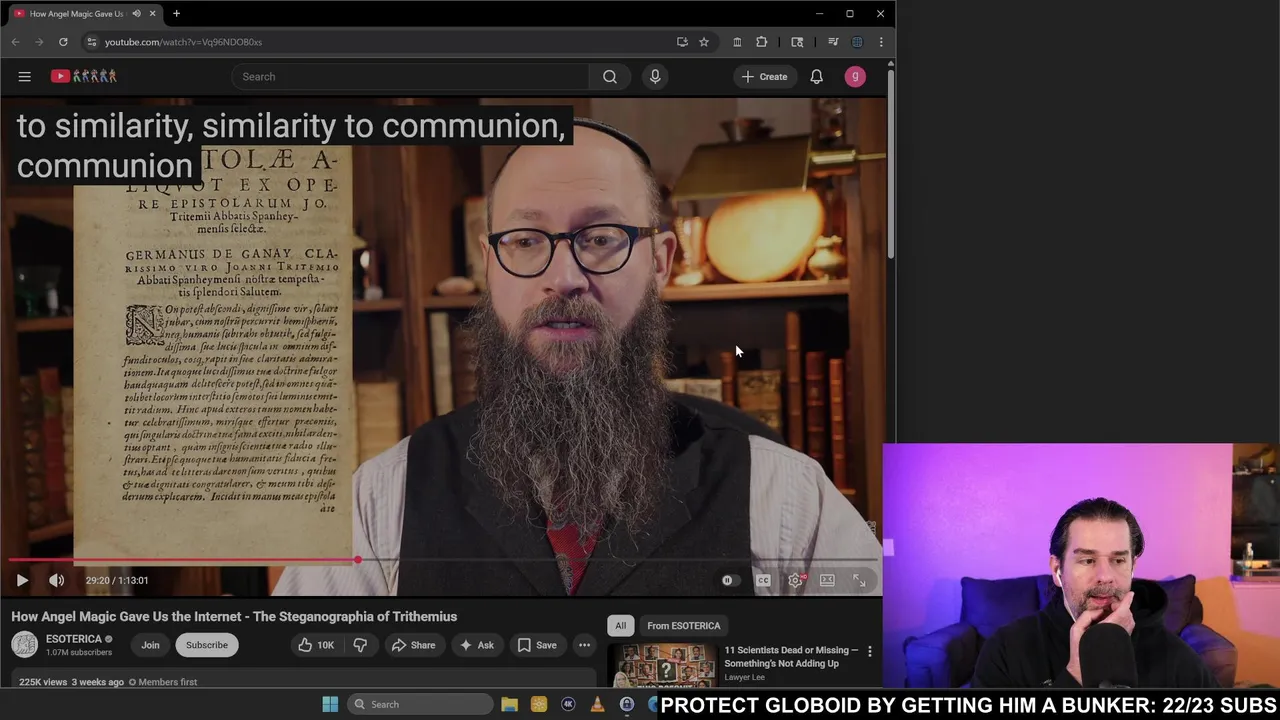
Task: Like the video (10K)
Action: (x=316, y=645)
